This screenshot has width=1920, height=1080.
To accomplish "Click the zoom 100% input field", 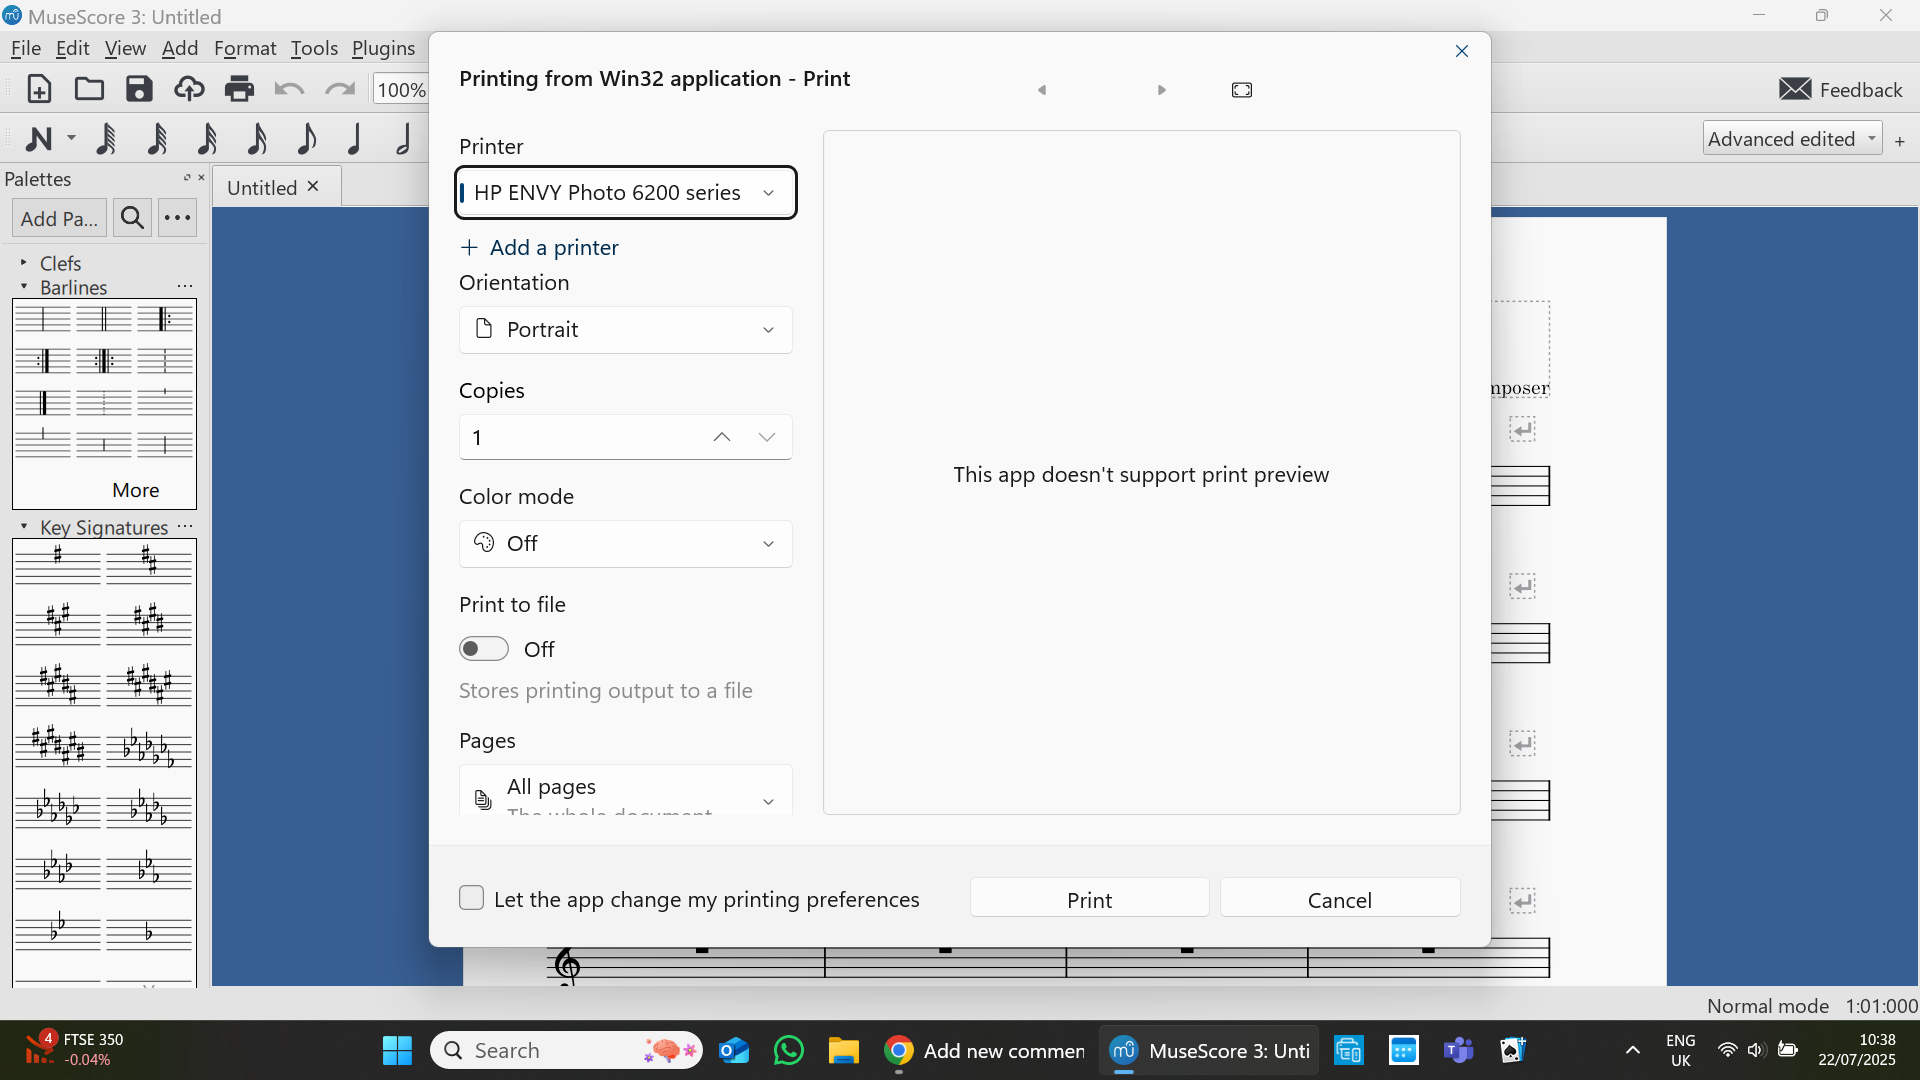I will coord(400,89).
